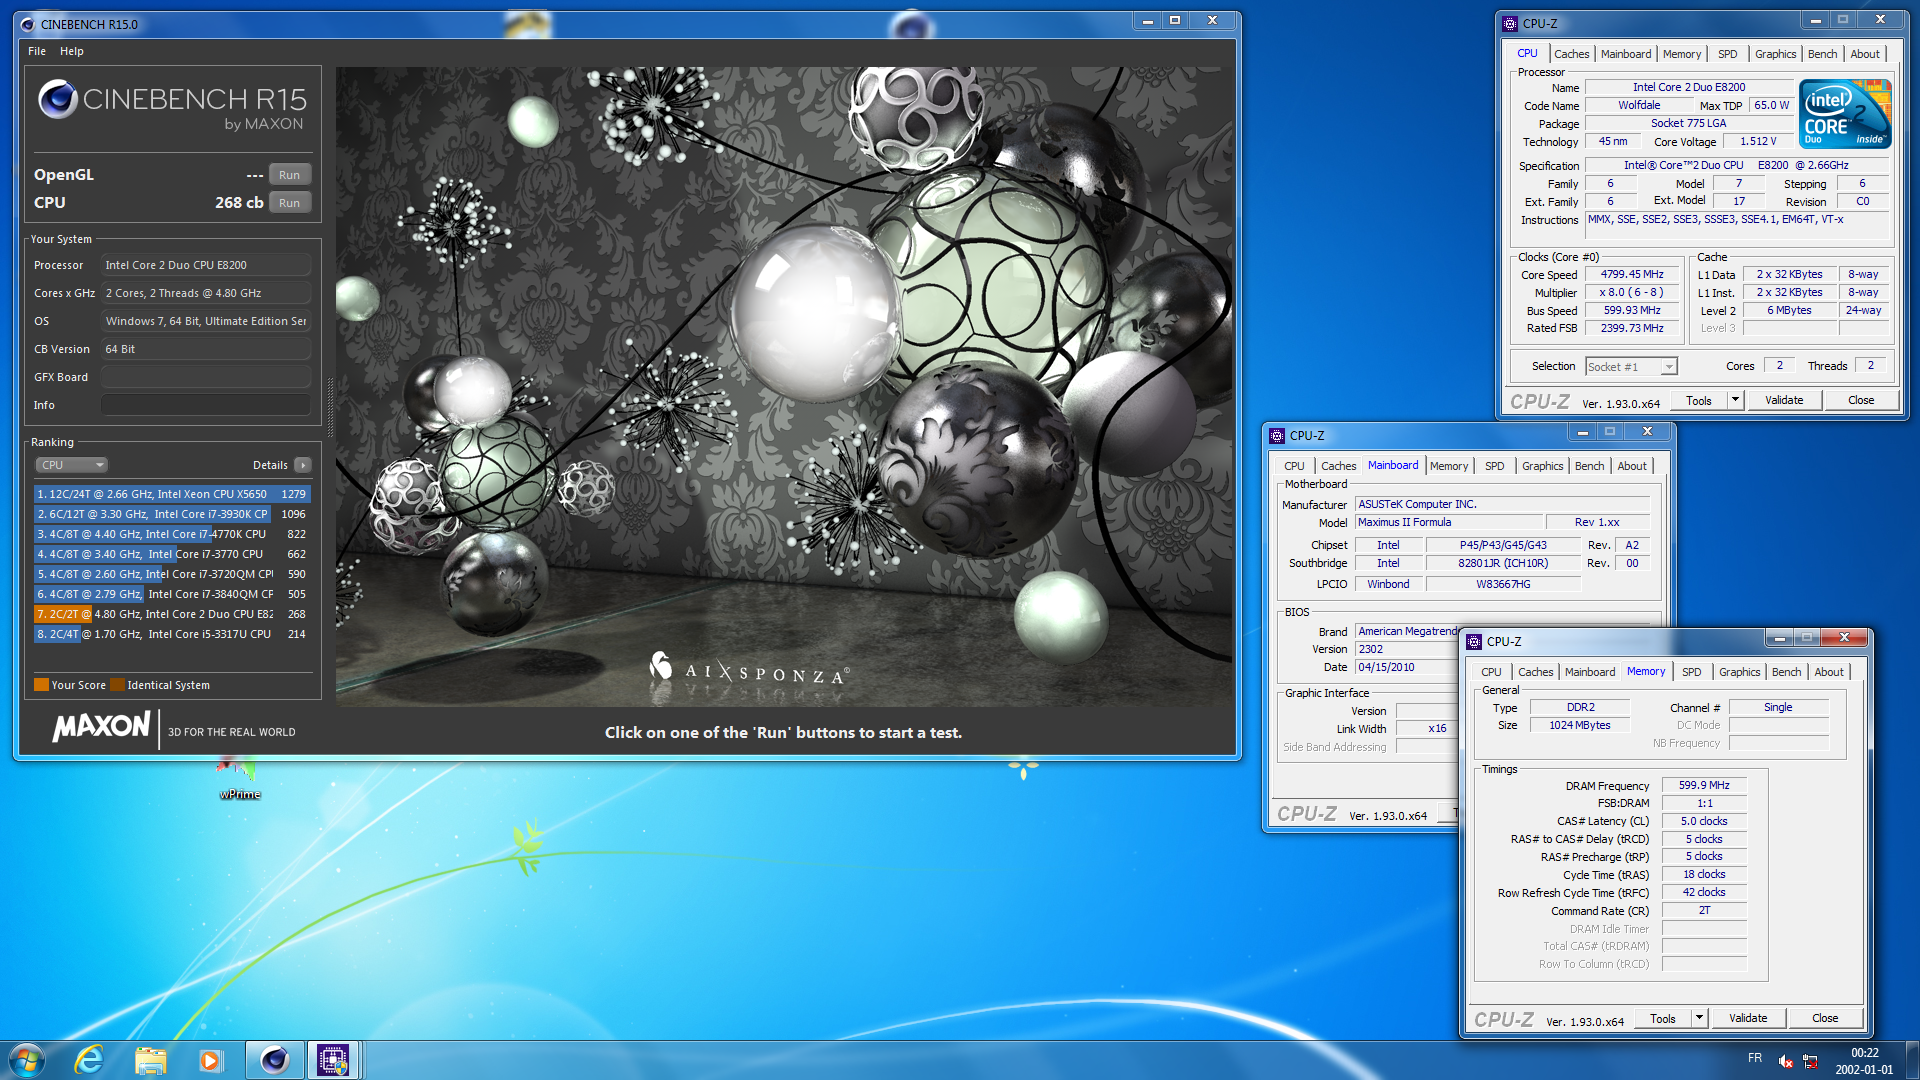
Task: Open the Windows Start menu orb
Action: 26,1060
